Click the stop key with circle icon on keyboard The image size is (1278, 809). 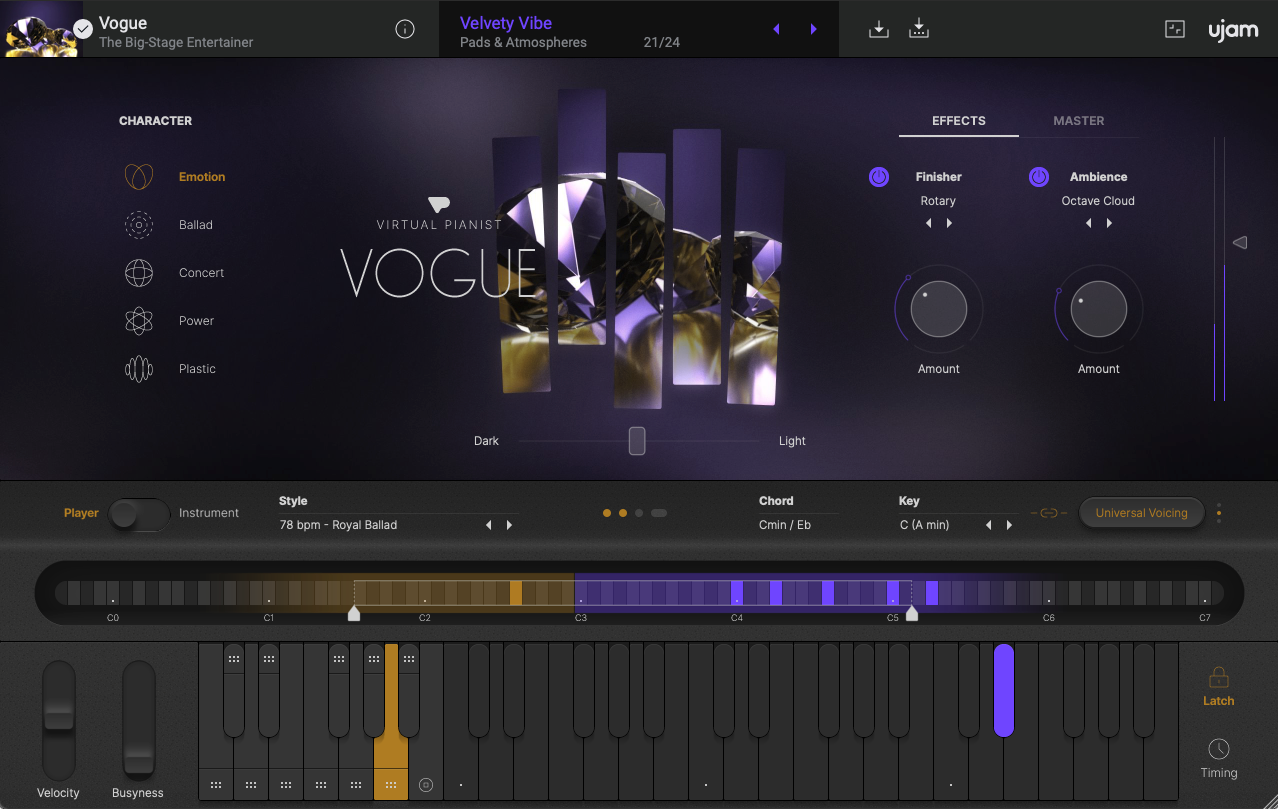click(x=425, y=785)
